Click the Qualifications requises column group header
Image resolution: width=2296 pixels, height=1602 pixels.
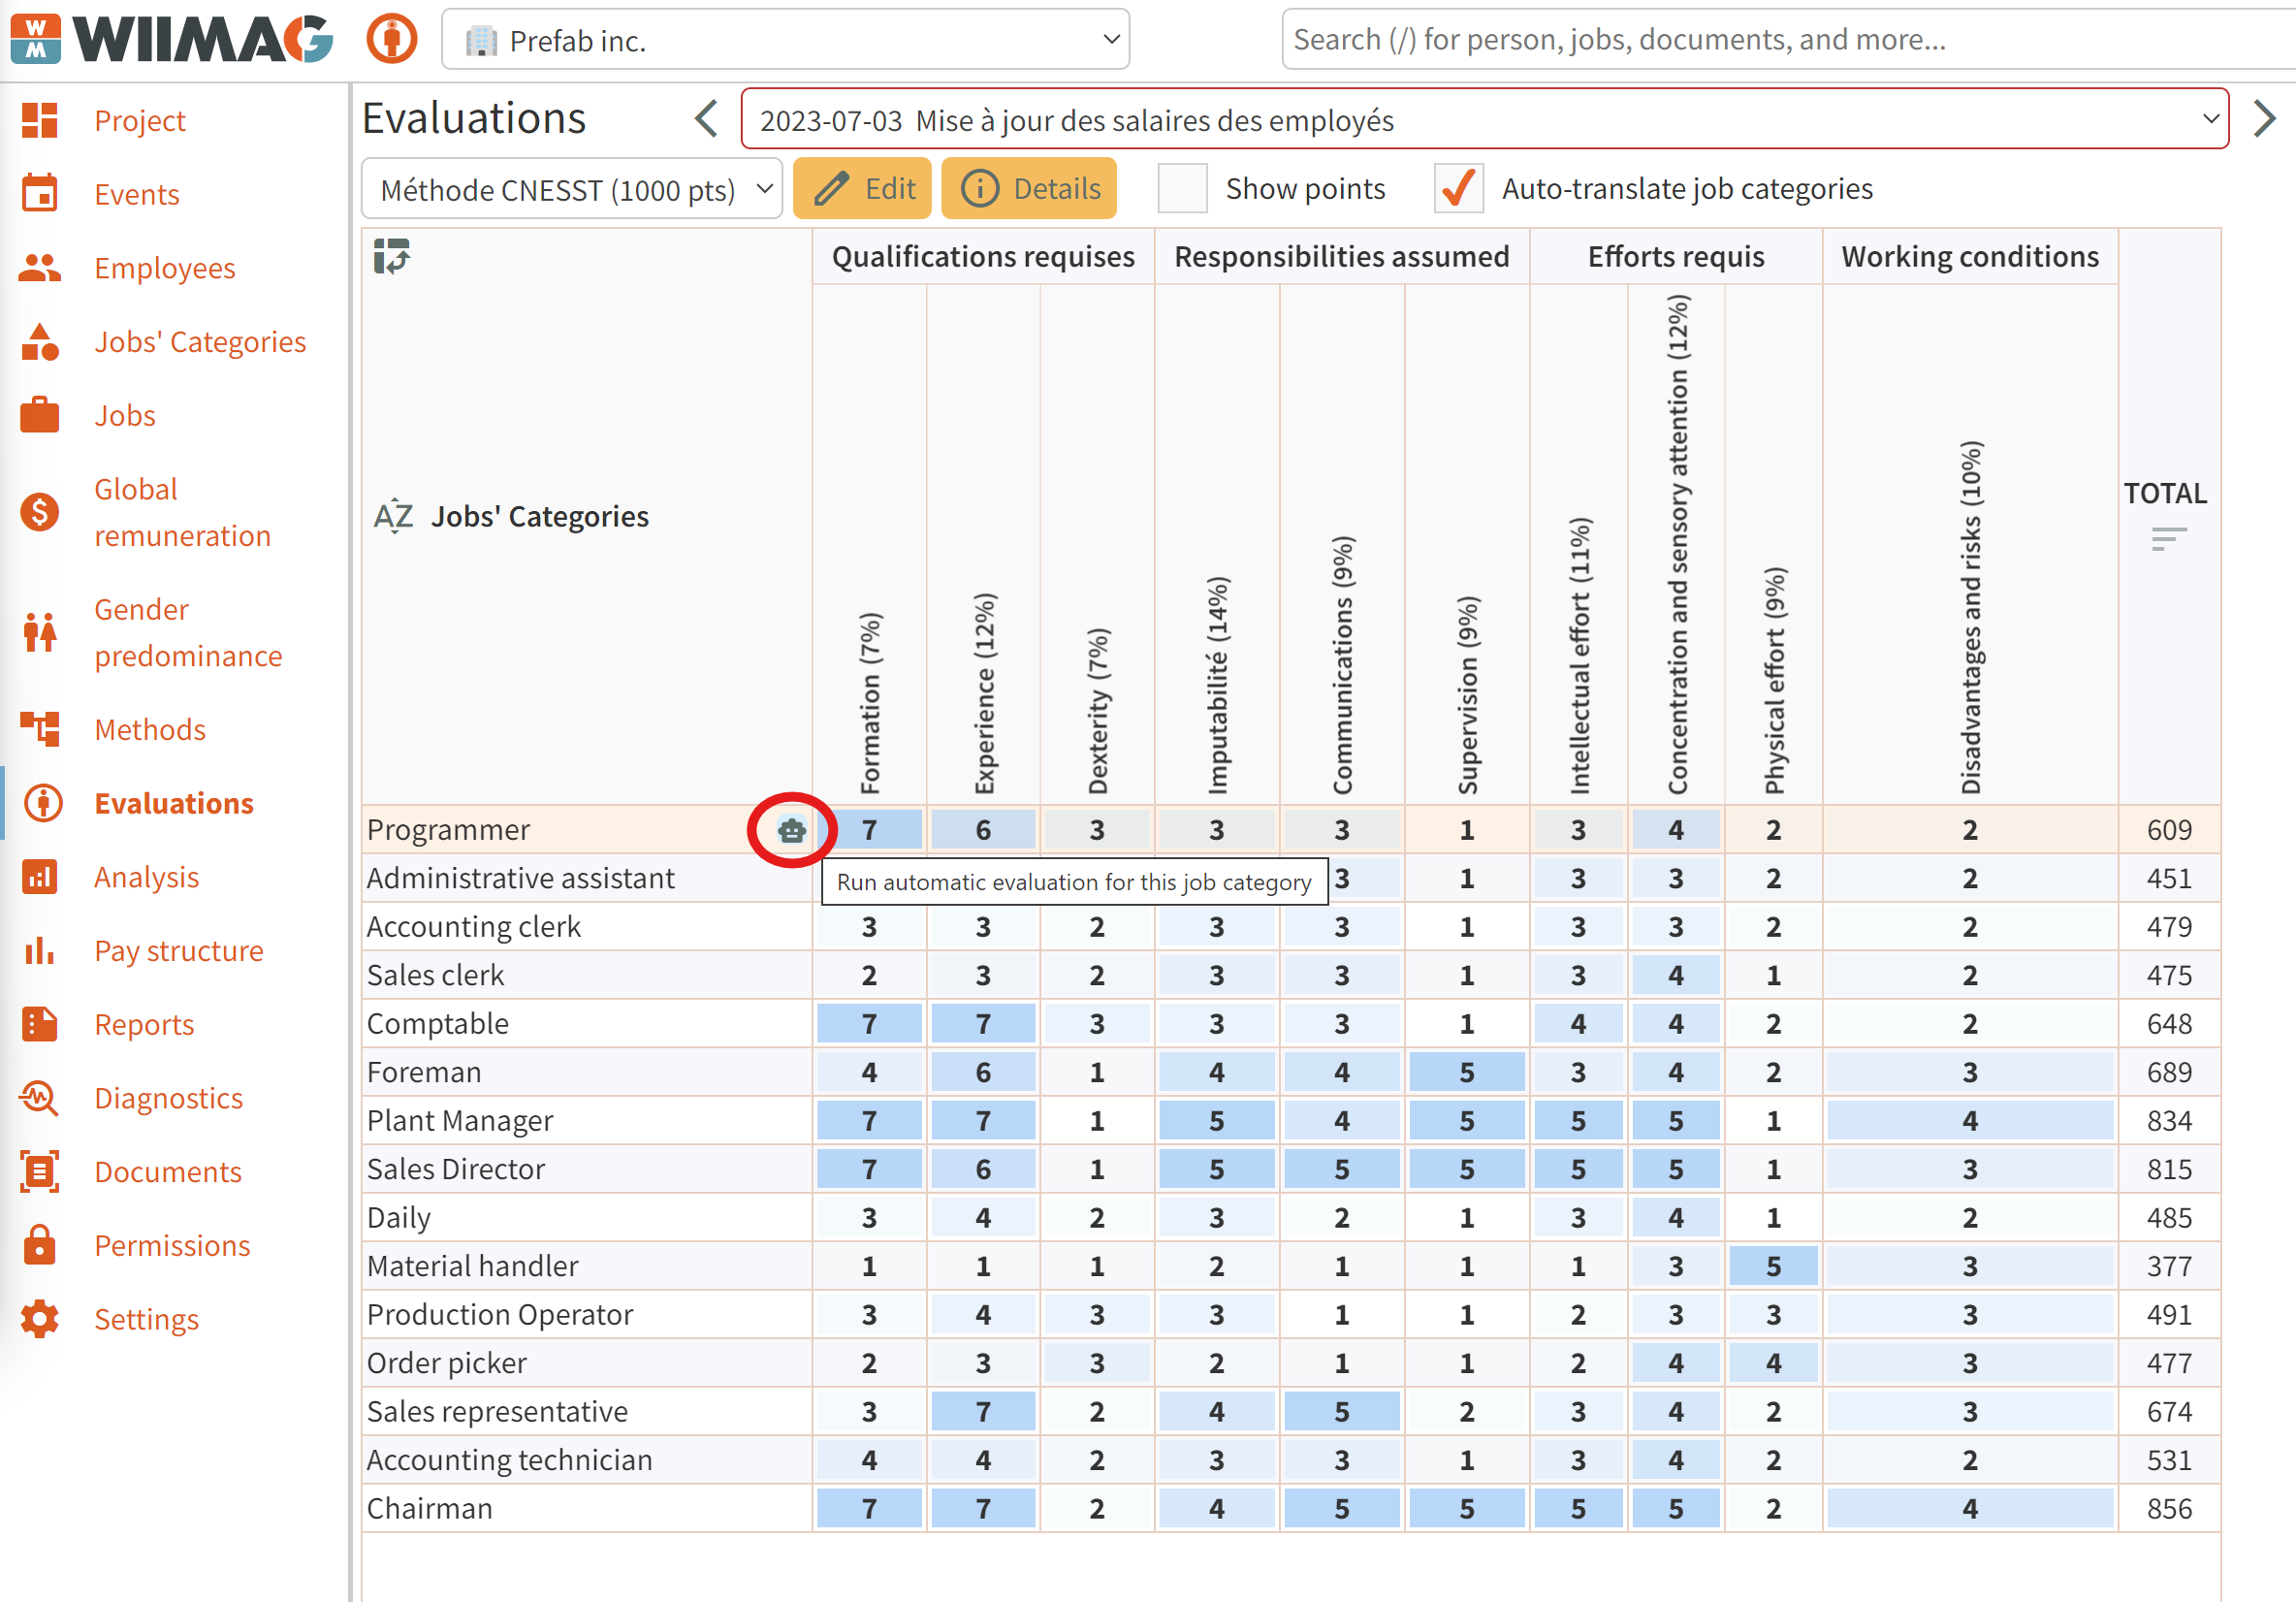pyautogui.click(x=983, y=256)
